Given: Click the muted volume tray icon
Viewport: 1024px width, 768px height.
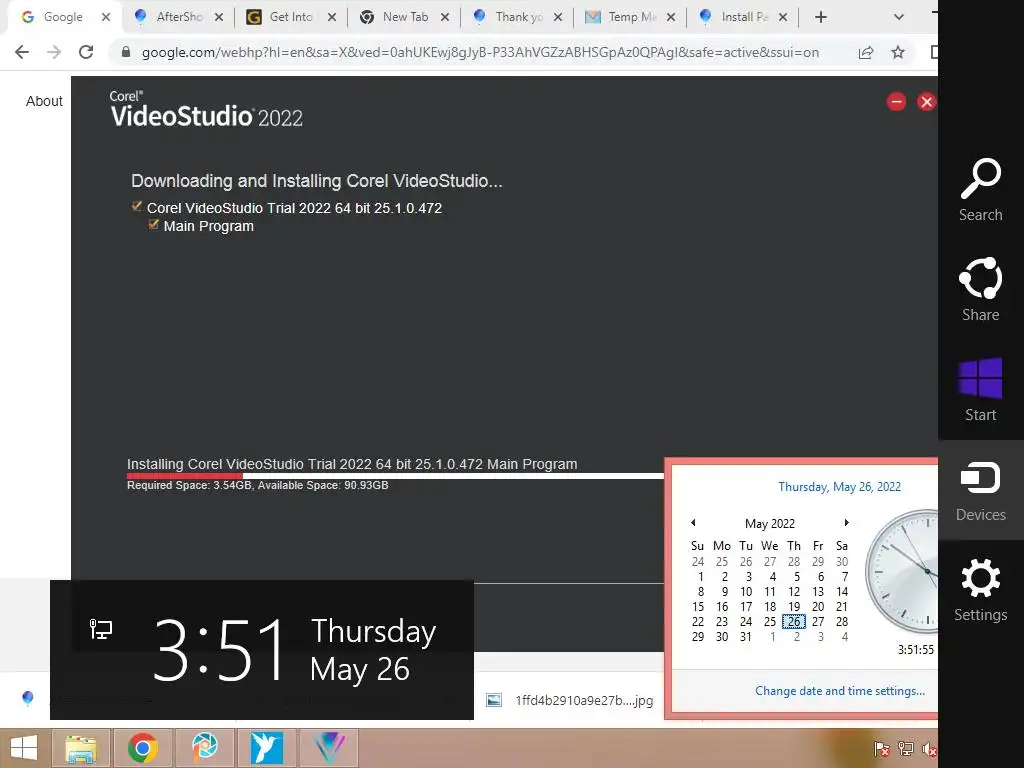Looking at the screenshot, I should pos(929,749).
